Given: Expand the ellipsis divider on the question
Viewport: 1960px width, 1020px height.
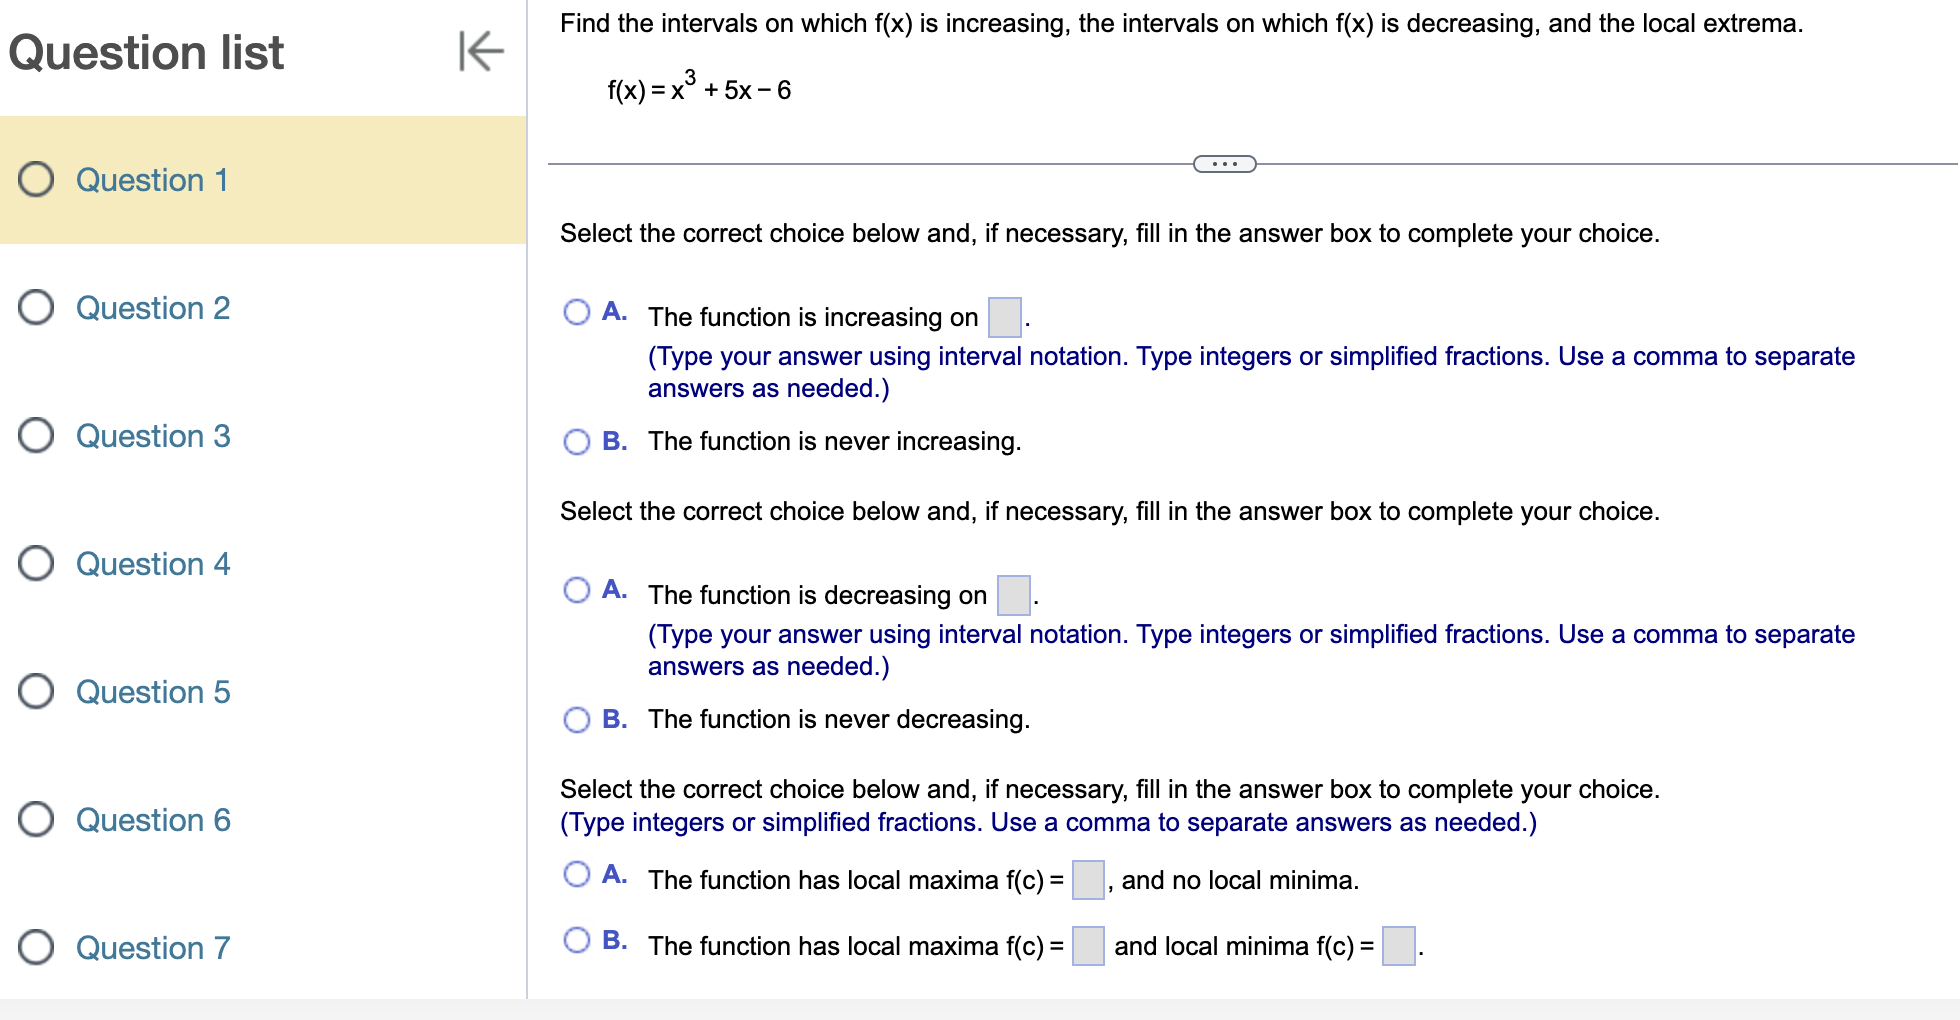Looking at the screenshot, I should click(x=1224, y=163).
